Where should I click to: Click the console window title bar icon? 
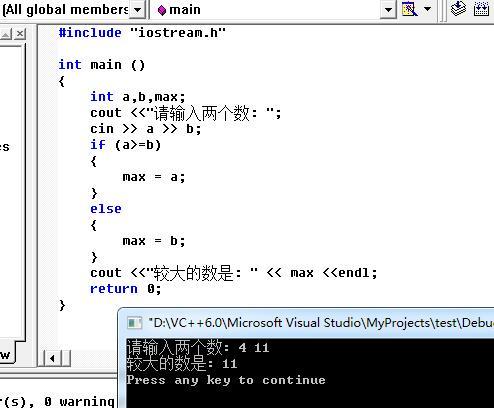point(135,323)
